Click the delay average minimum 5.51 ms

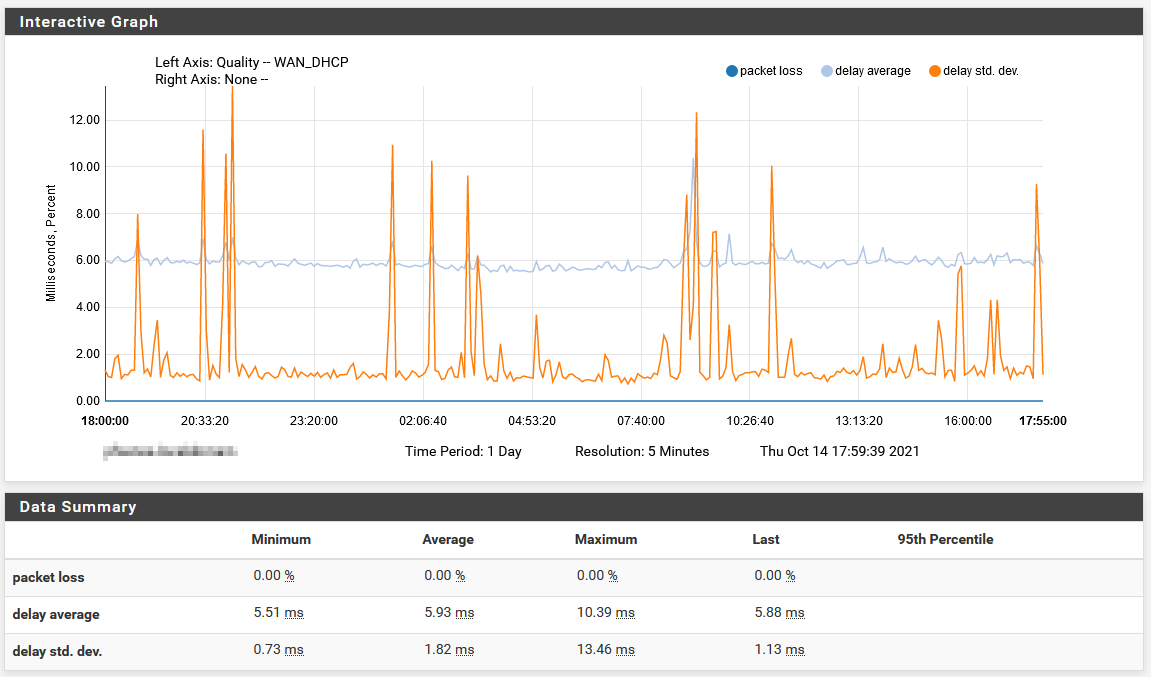(278, 612)
